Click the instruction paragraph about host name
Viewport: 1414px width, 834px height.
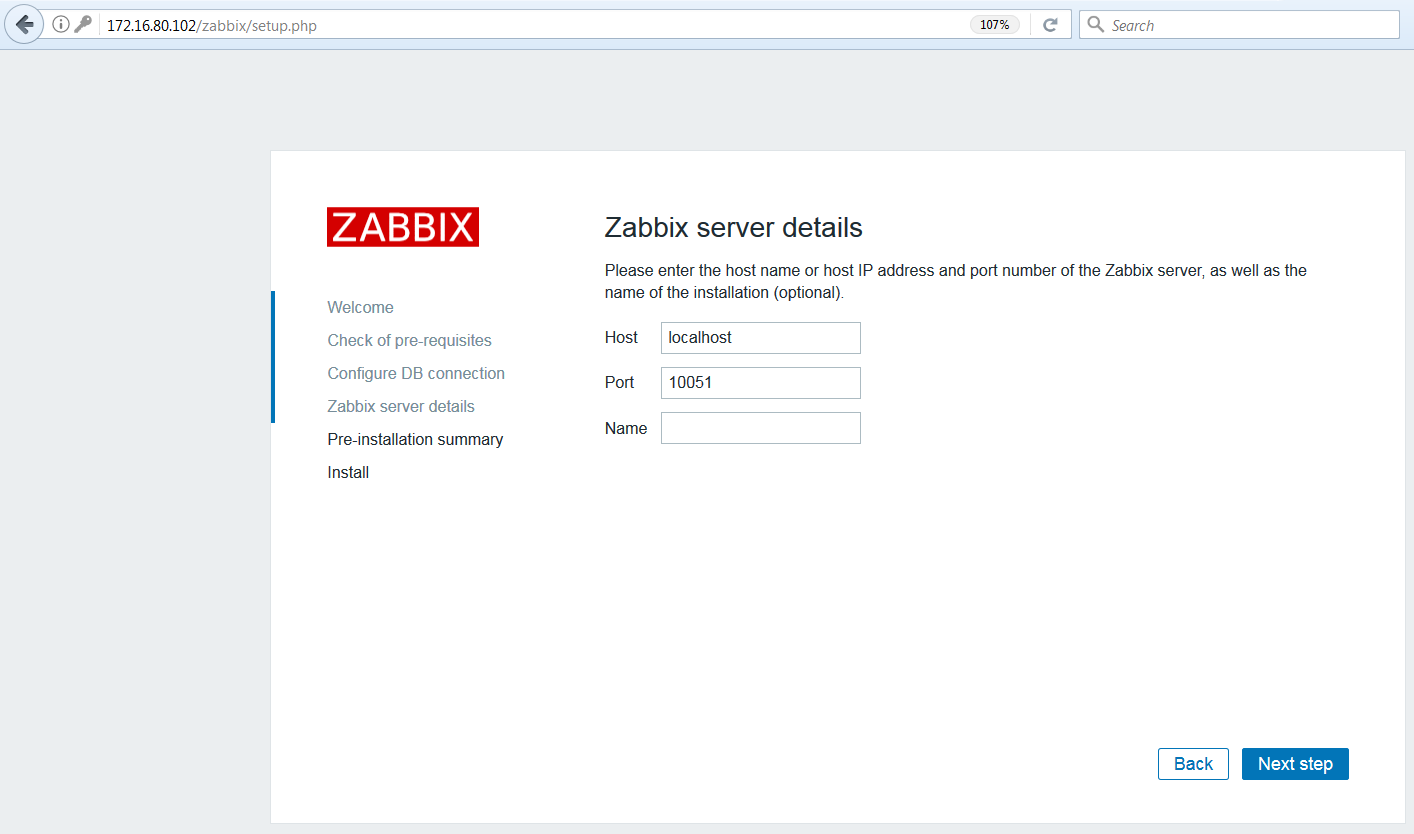point(955,282)
